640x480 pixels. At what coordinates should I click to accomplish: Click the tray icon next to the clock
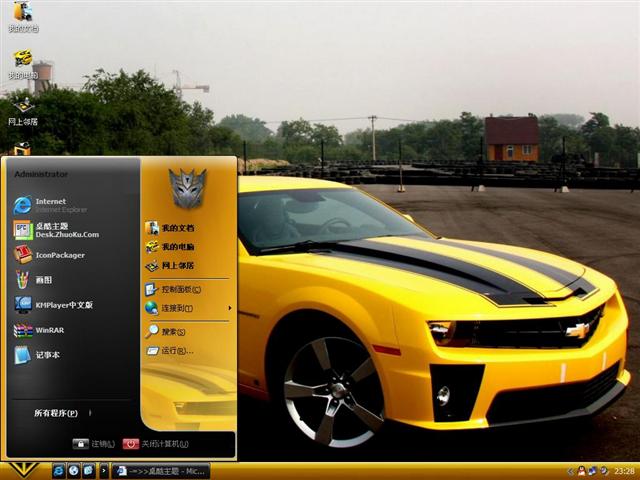604,471
